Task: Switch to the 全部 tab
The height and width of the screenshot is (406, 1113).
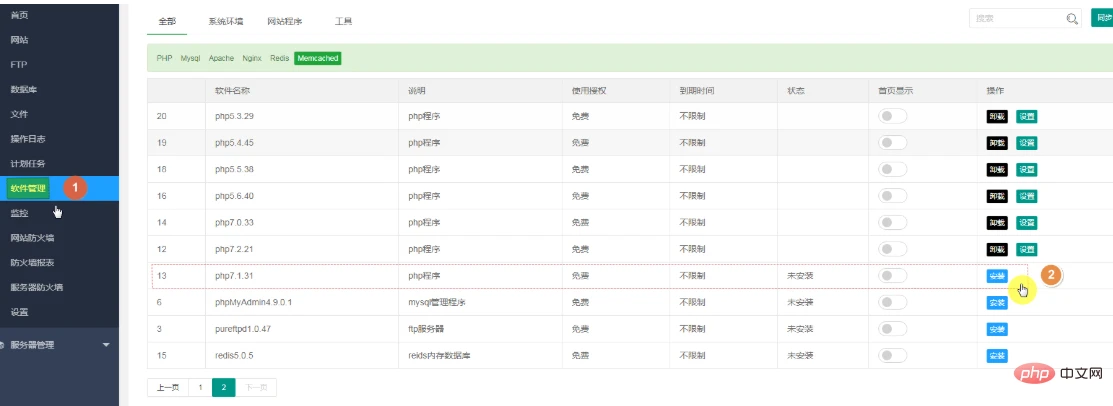Action: point(167,21)
